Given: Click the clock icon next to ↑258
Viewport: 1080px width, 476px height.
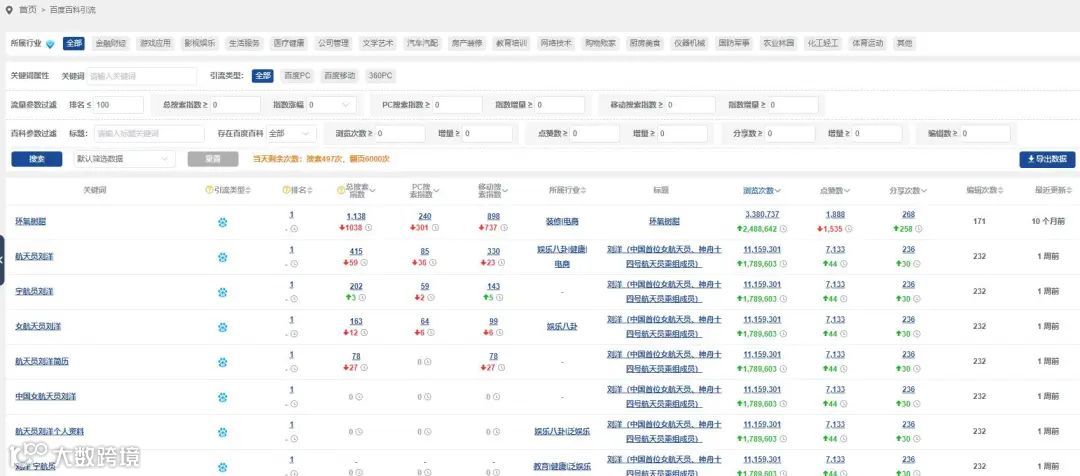Looking at the screenshot, I should tap(920, 228).
